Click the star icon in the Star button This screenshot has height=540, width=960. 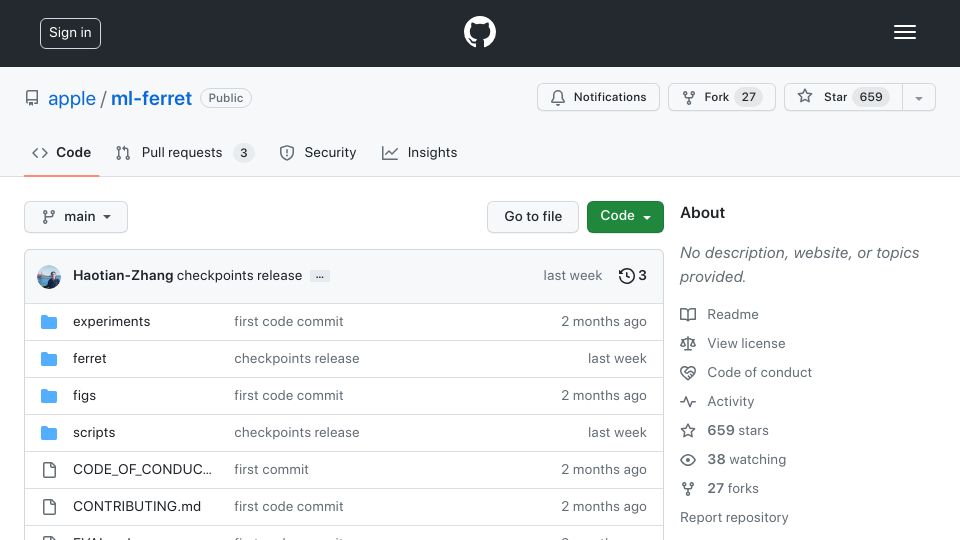[805, 96]
